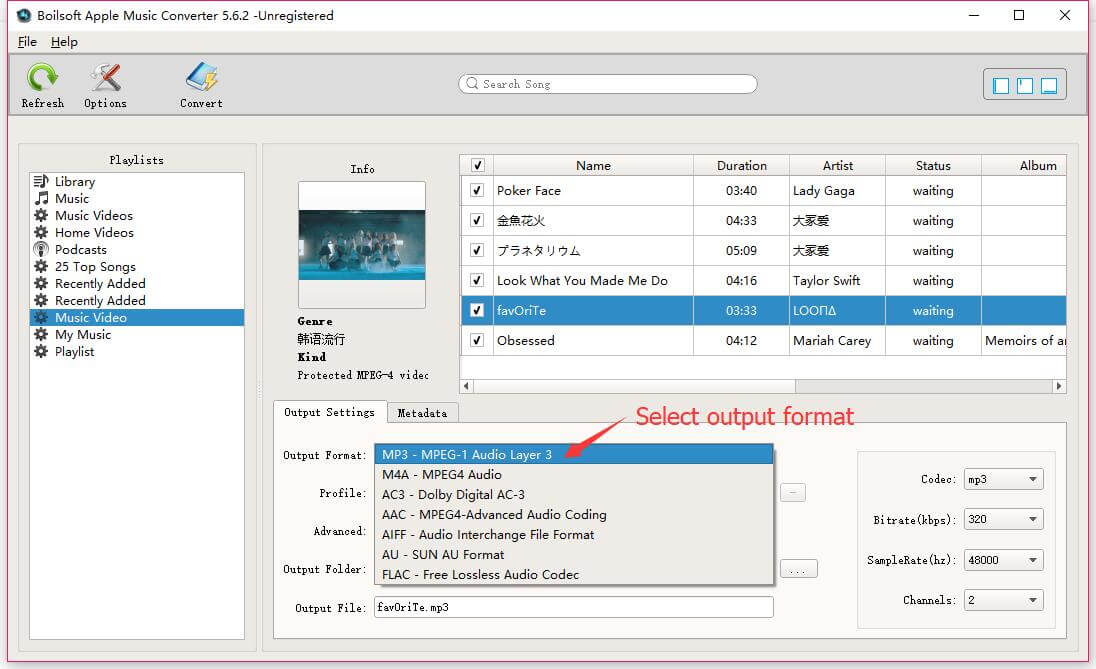The image size is (1096, 669).
Task: Switch to the middle layout view icon
Action: (1025, 85)
